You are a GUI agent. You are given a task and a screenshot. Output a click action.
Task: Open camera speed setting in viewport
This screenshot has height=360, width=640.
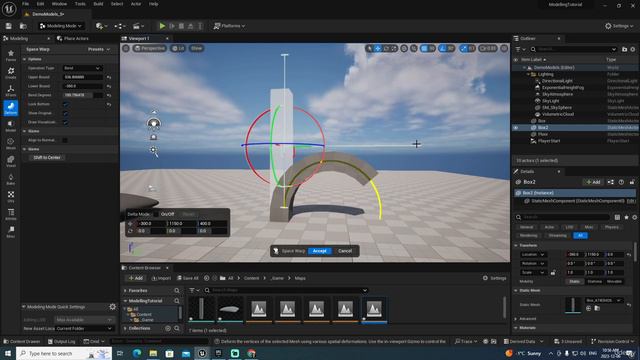click(488, 49)
